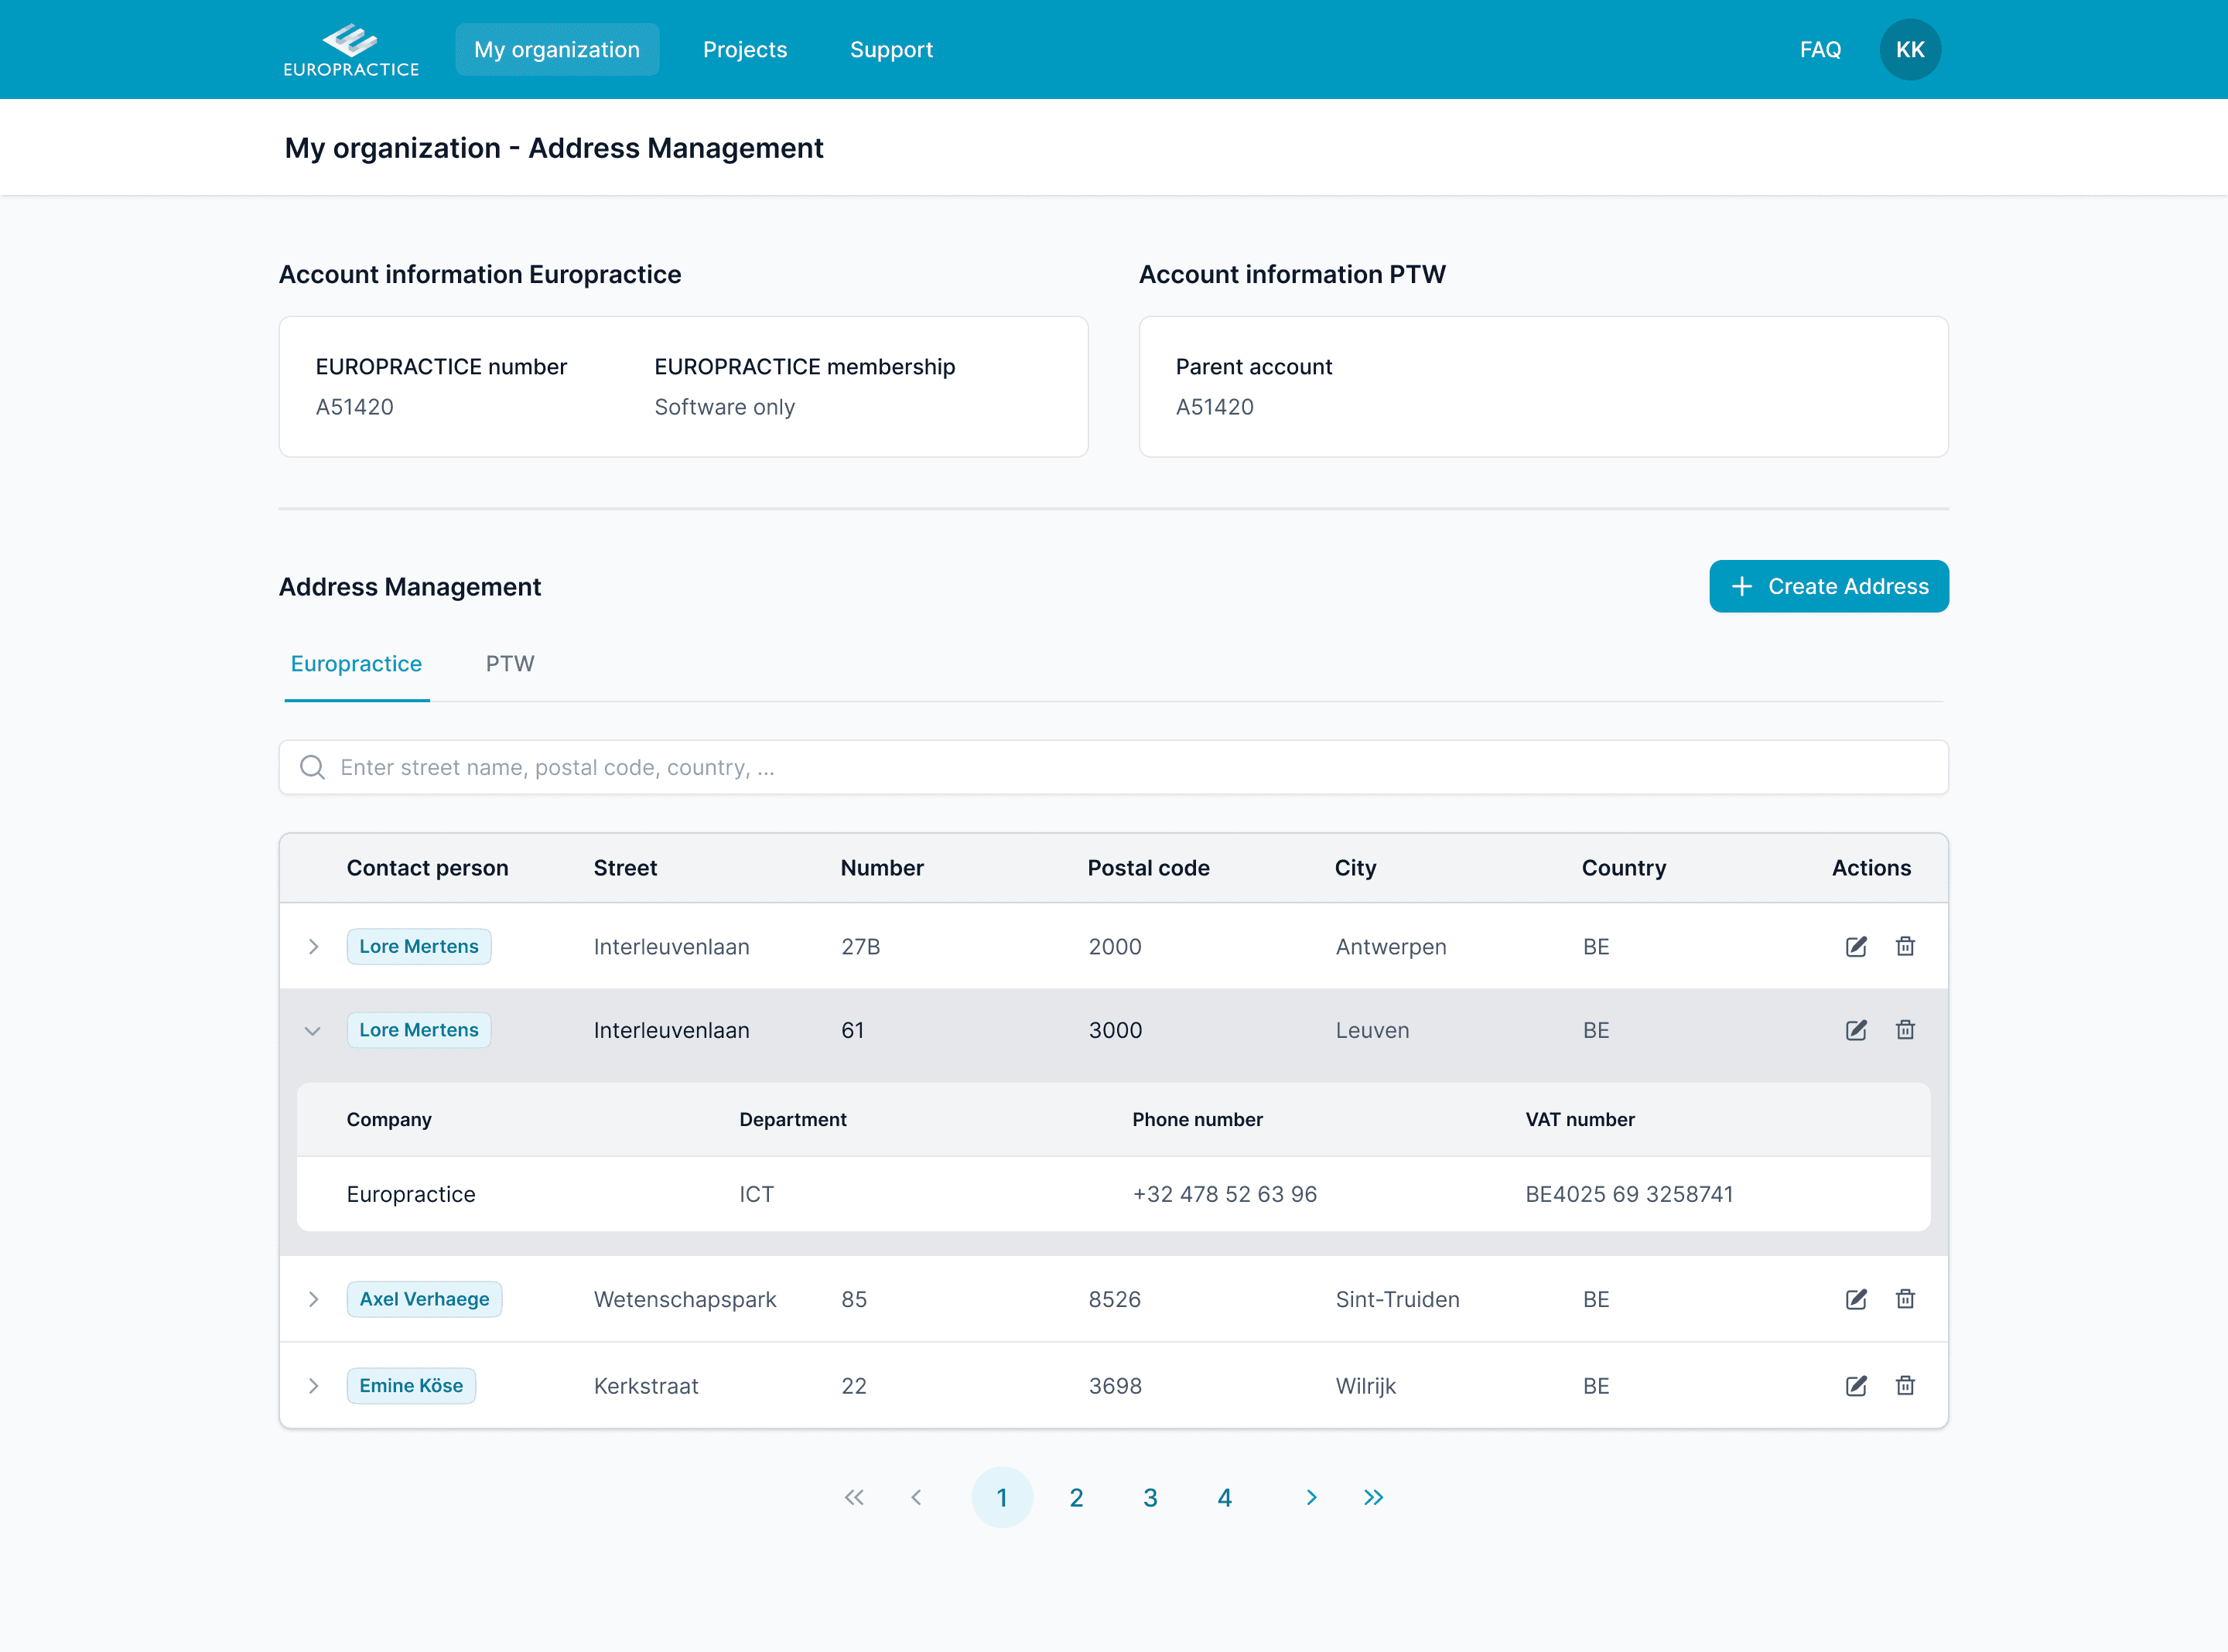Screen dimensions: 2228x1652
Task: Click the Europractice company cell
Action: click(x=411, y=1194)
